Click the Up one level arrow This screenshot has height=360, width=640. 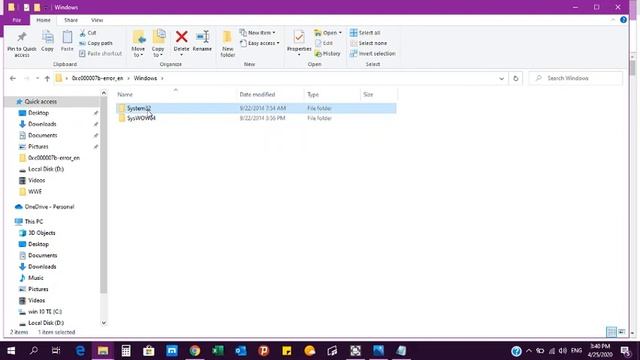pyautogui.click(x=47, y=78)
